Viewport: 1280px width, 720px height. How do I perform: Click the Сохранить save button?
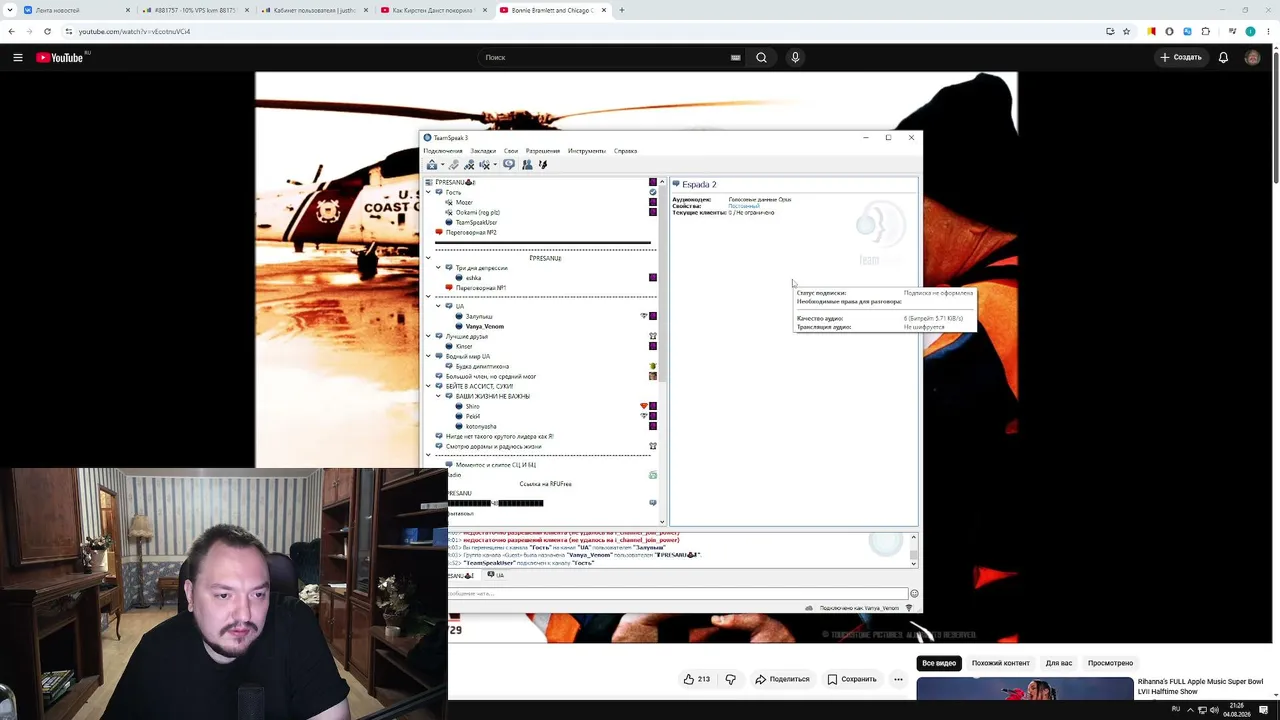852,679
